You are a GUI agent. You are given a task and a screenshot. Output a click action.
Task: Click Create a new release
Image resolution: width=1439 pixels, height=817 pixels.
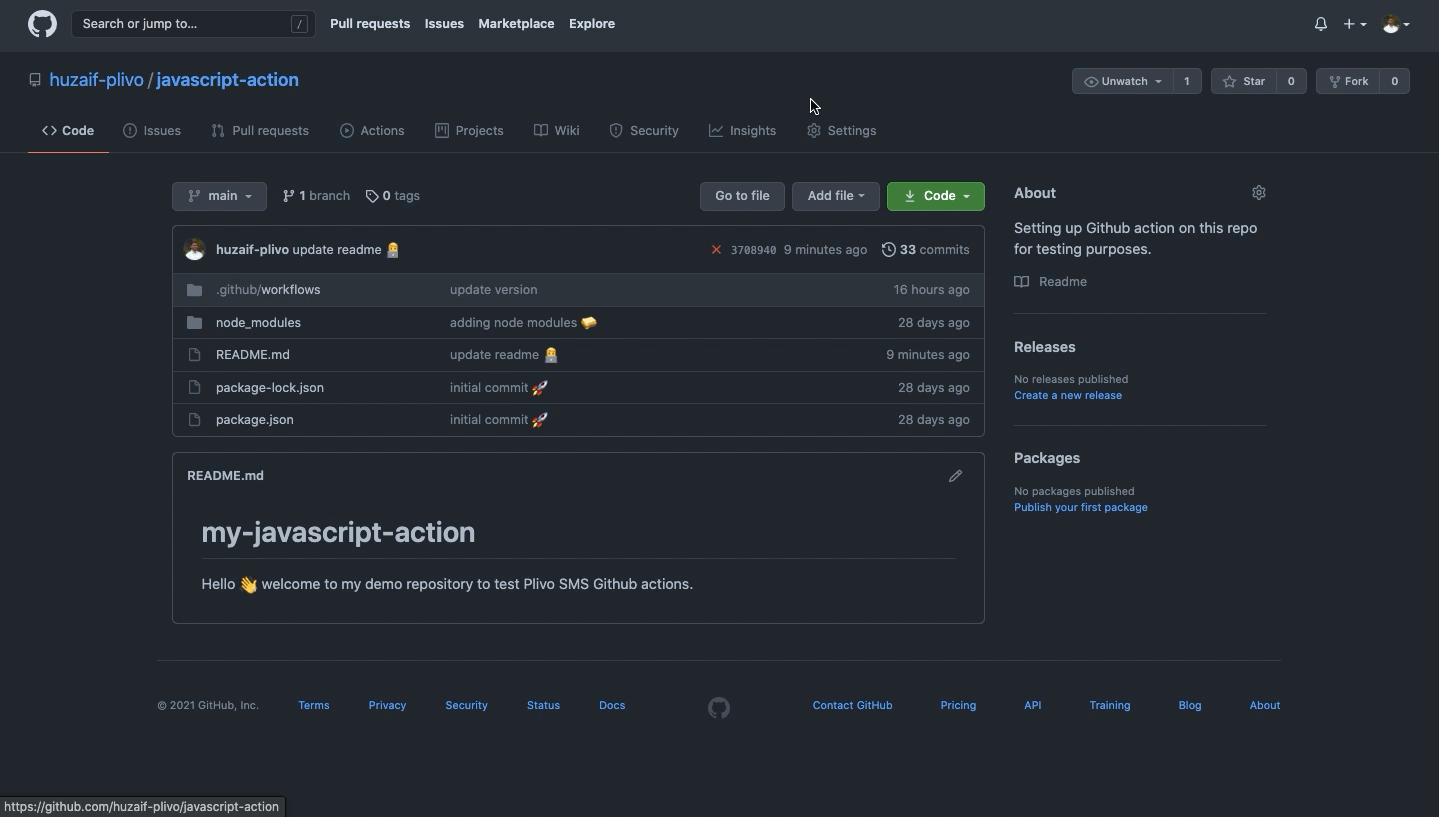click(1068, 396)
